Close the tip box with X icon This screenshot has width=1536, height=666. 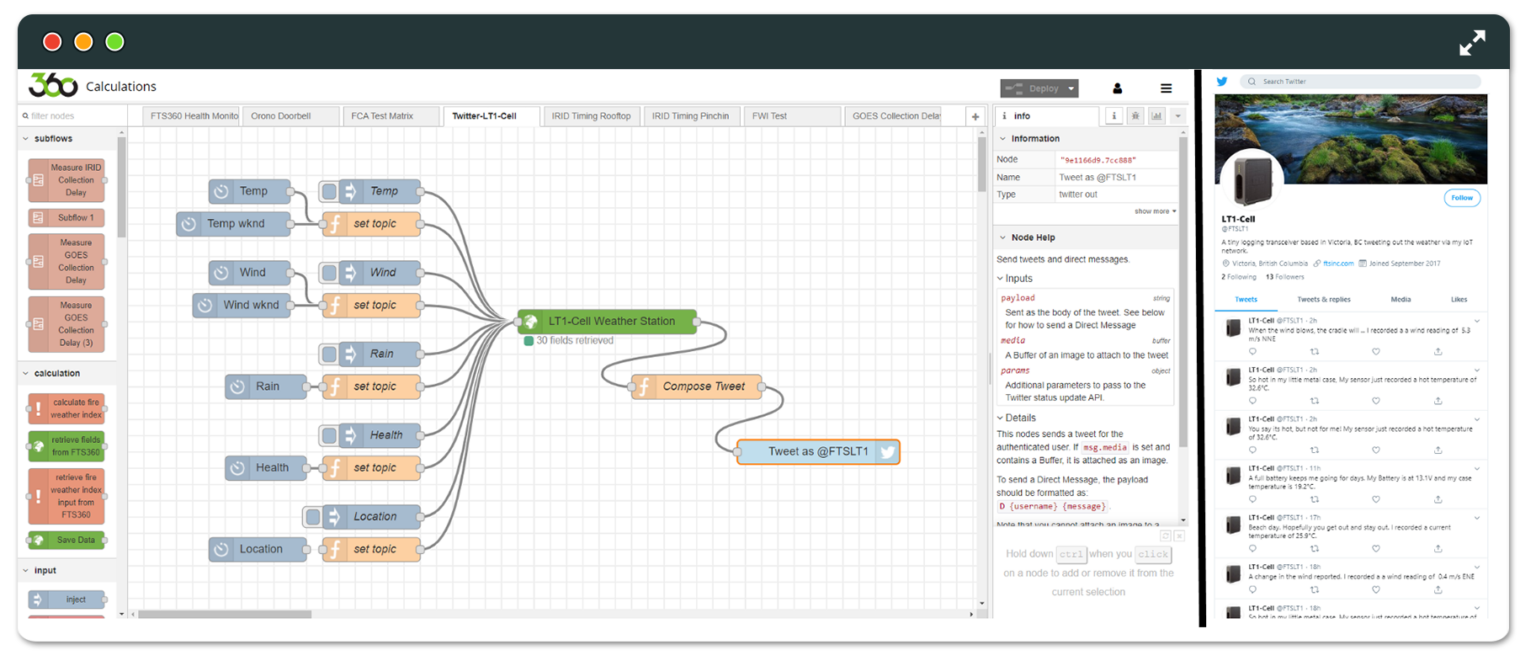click(1179, 536)
